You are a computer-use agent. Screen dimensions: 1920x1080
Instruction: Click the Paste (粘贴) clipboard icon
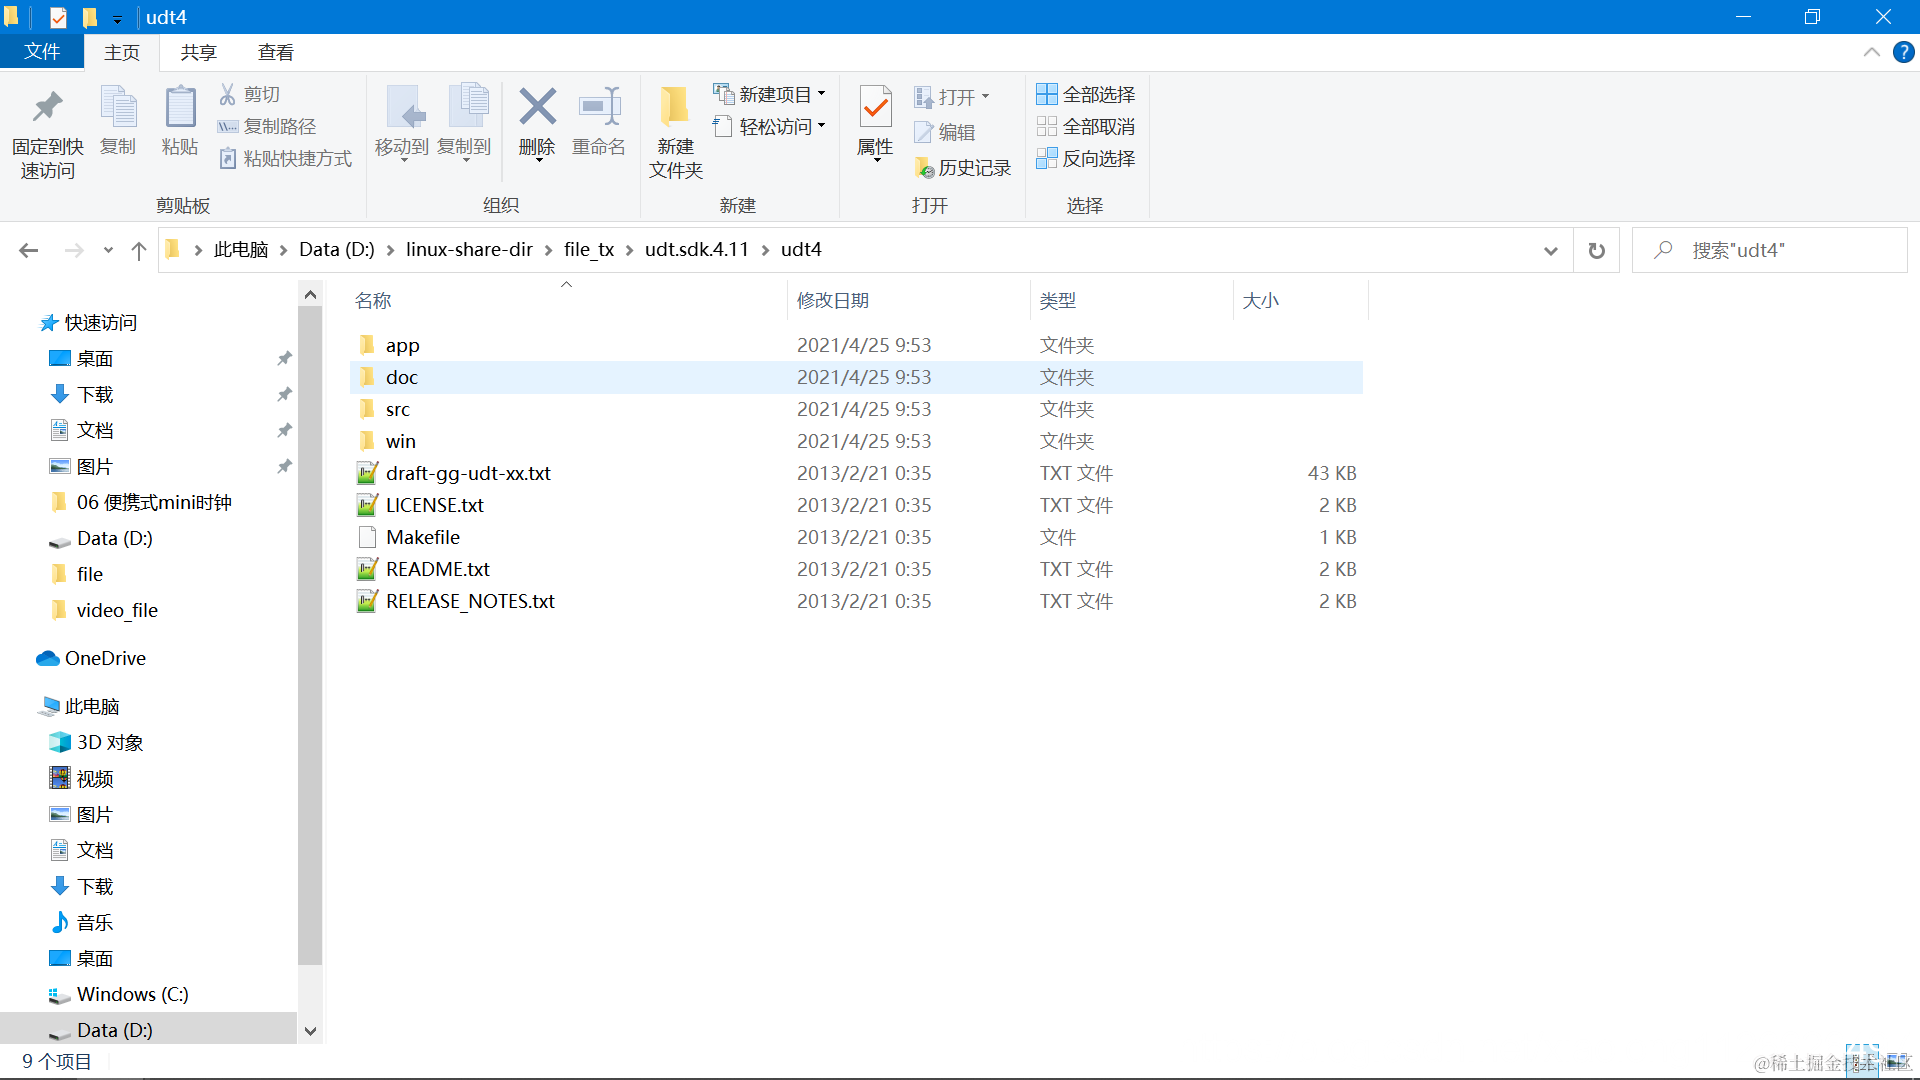[180, 108]
